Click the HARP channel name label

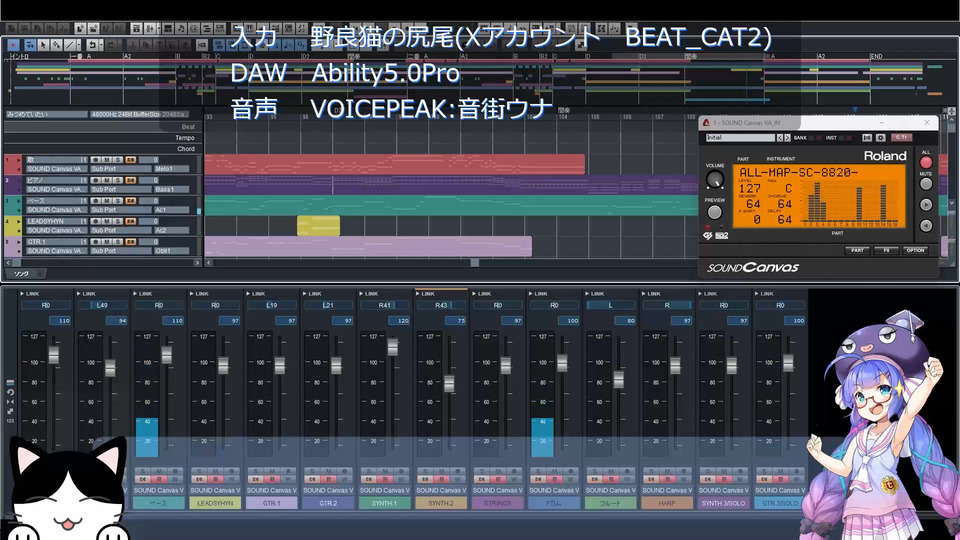[667, 503]
